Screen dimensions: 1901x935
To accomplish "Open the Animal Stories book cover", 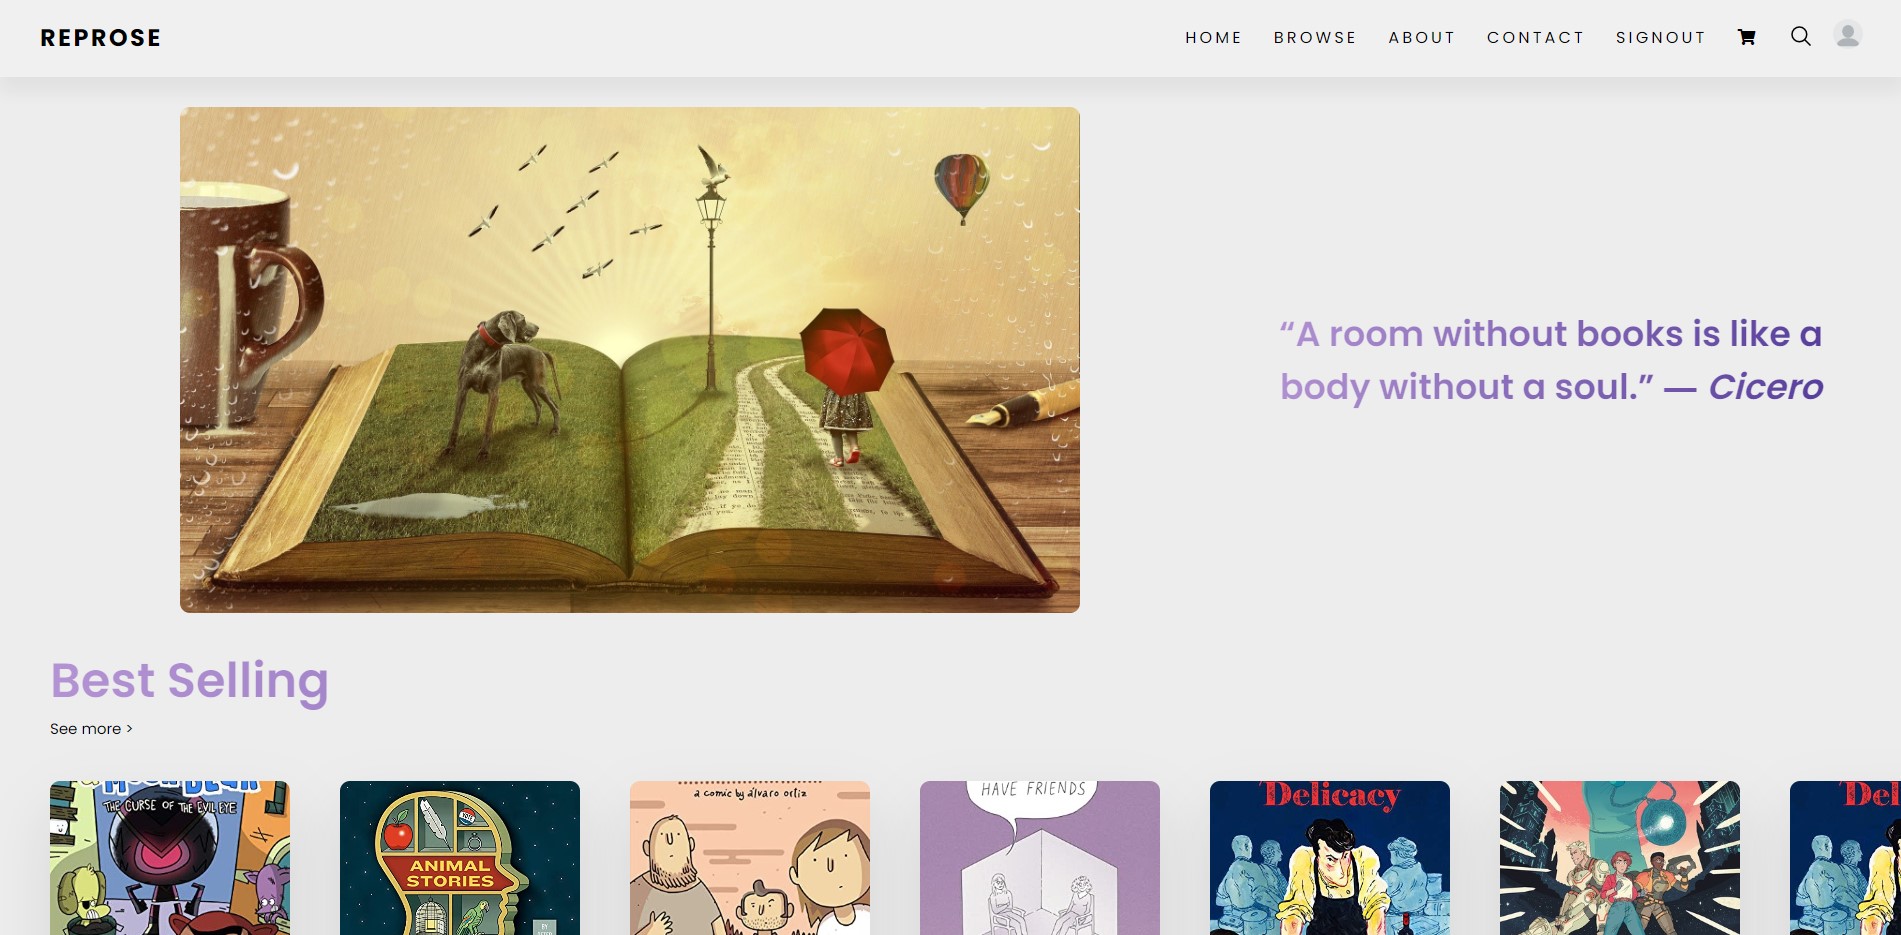I will (x=460, y=858).
